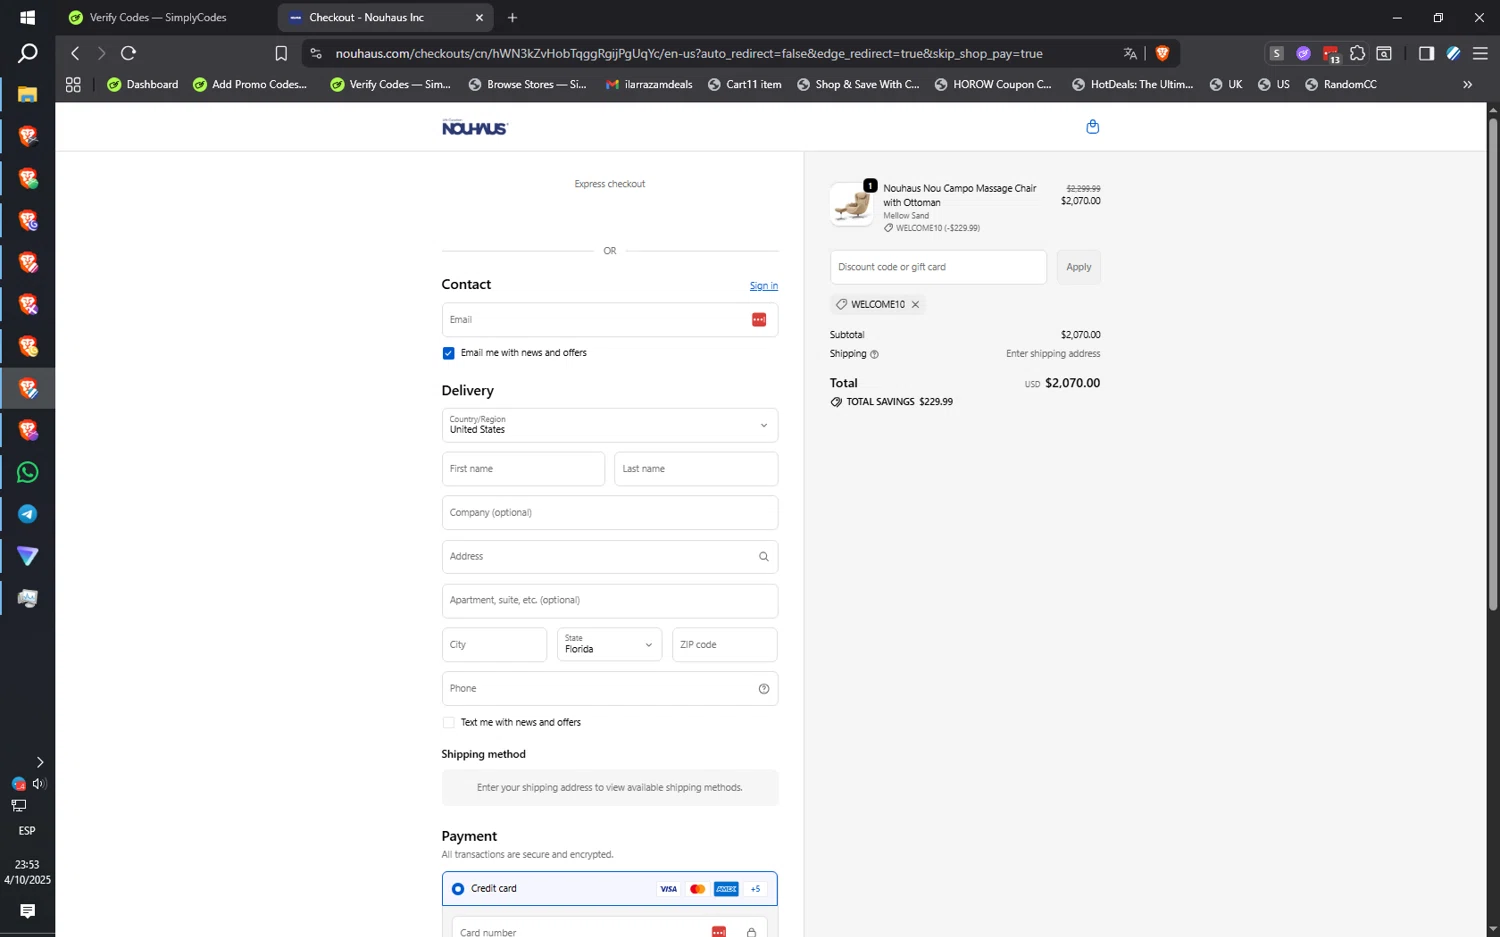Click the Apply discount button
This screenshot has width=1500, height=937.
(x=1078, y=267)
